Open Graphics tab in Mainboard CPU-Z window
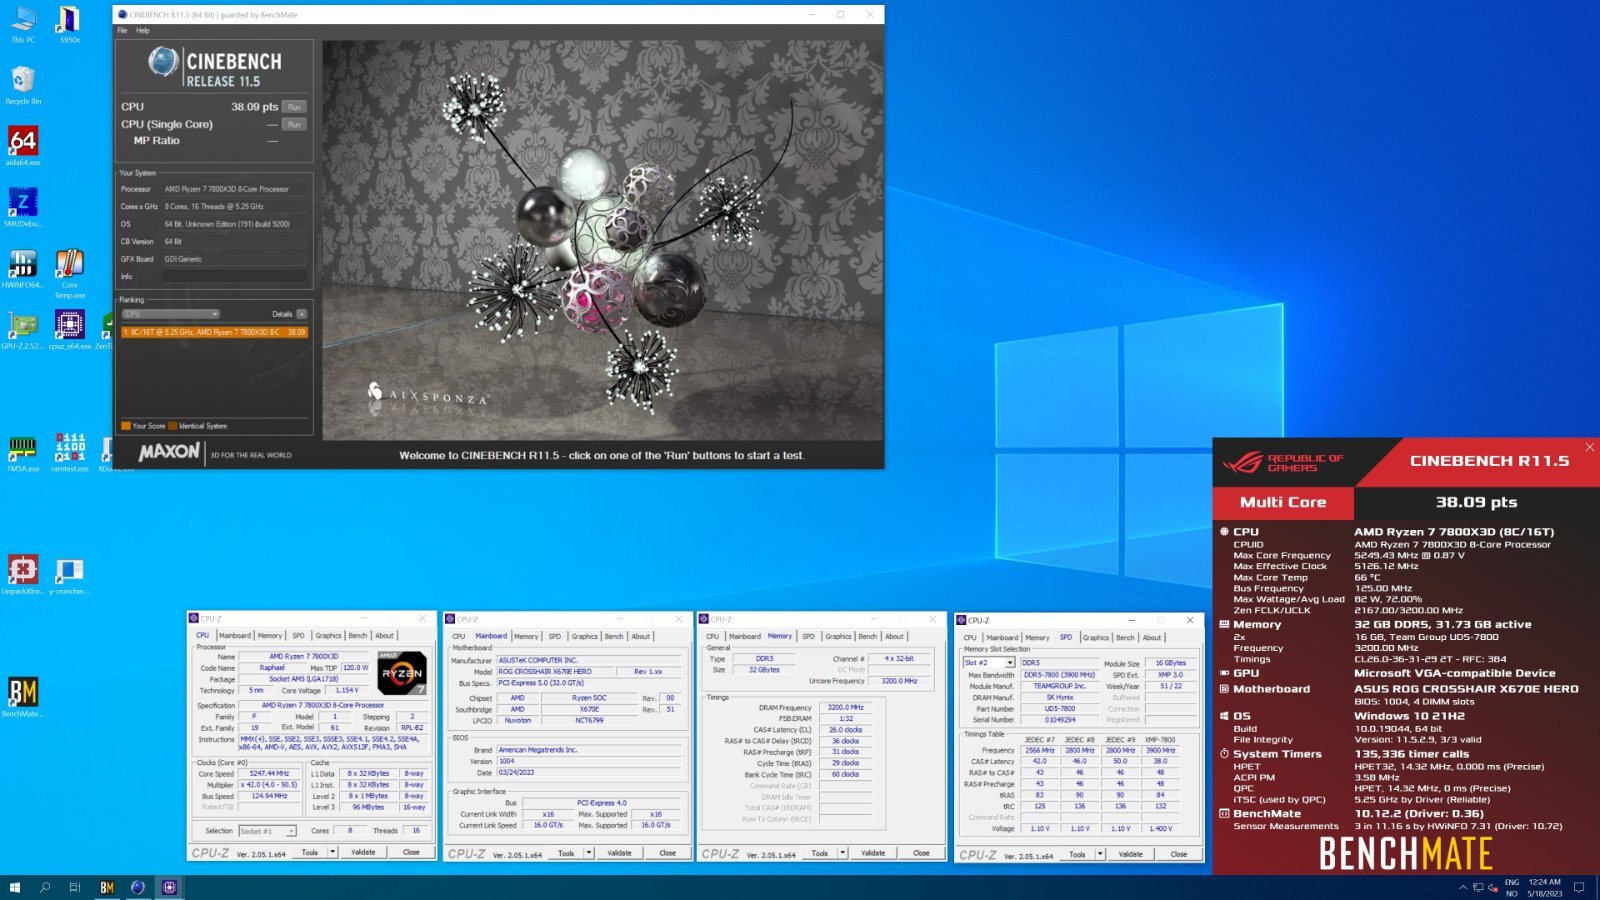 [585, 636]
